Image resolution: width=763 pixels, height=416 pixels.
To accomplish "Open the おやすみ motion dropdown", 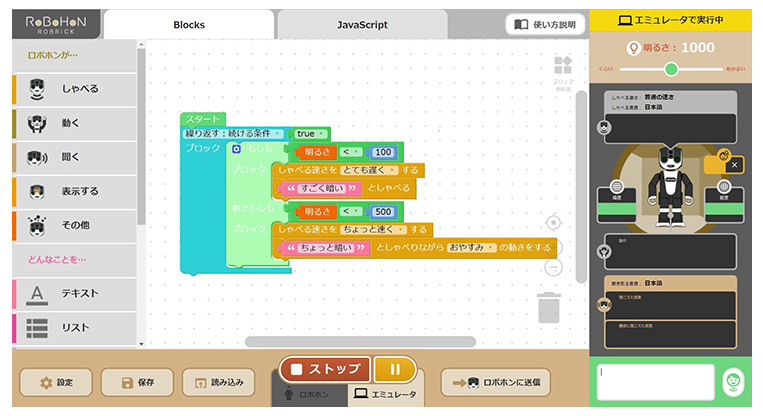I will [471, 247].
